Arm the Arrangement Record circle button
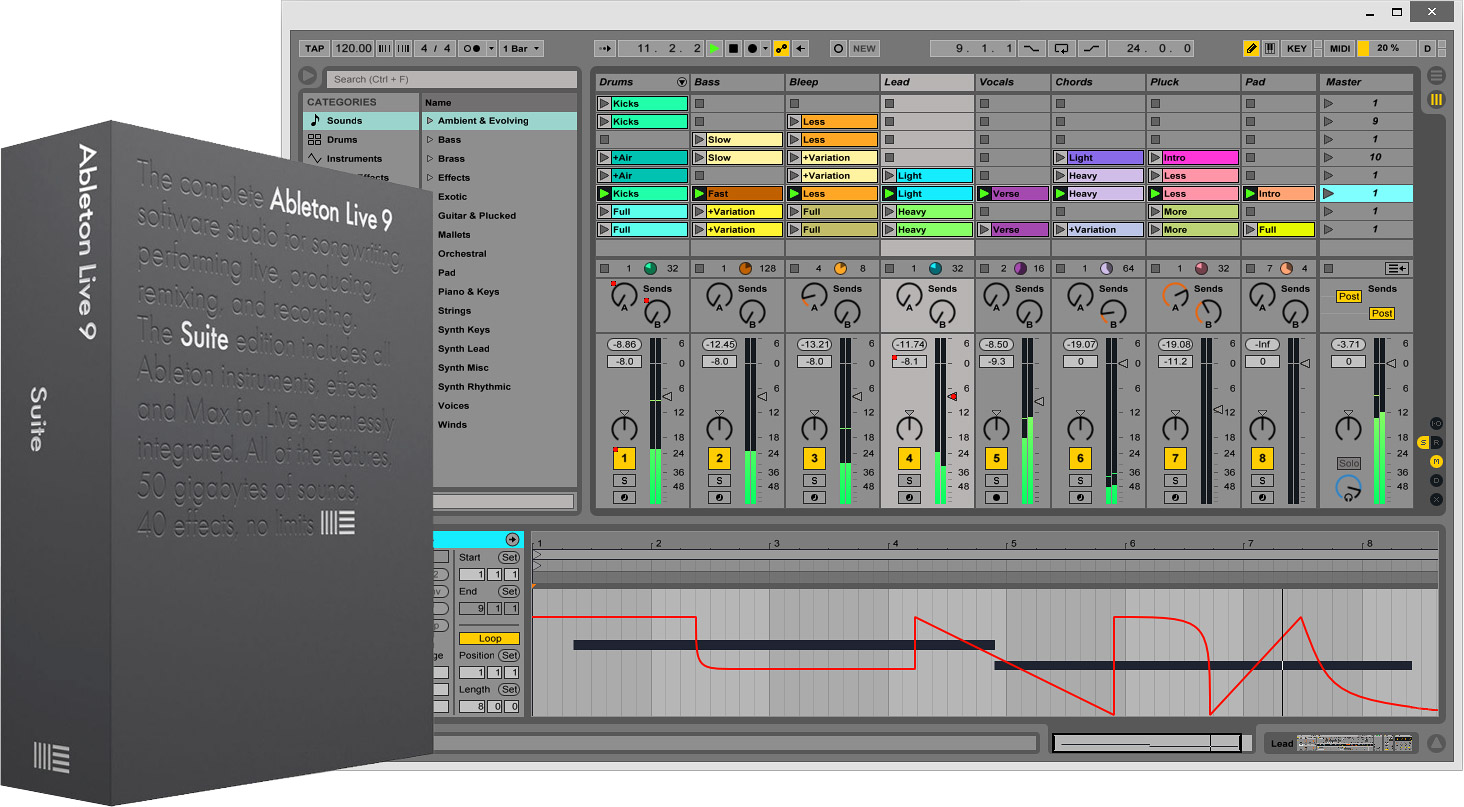1464x807 pixels. [x=751, y=48]
